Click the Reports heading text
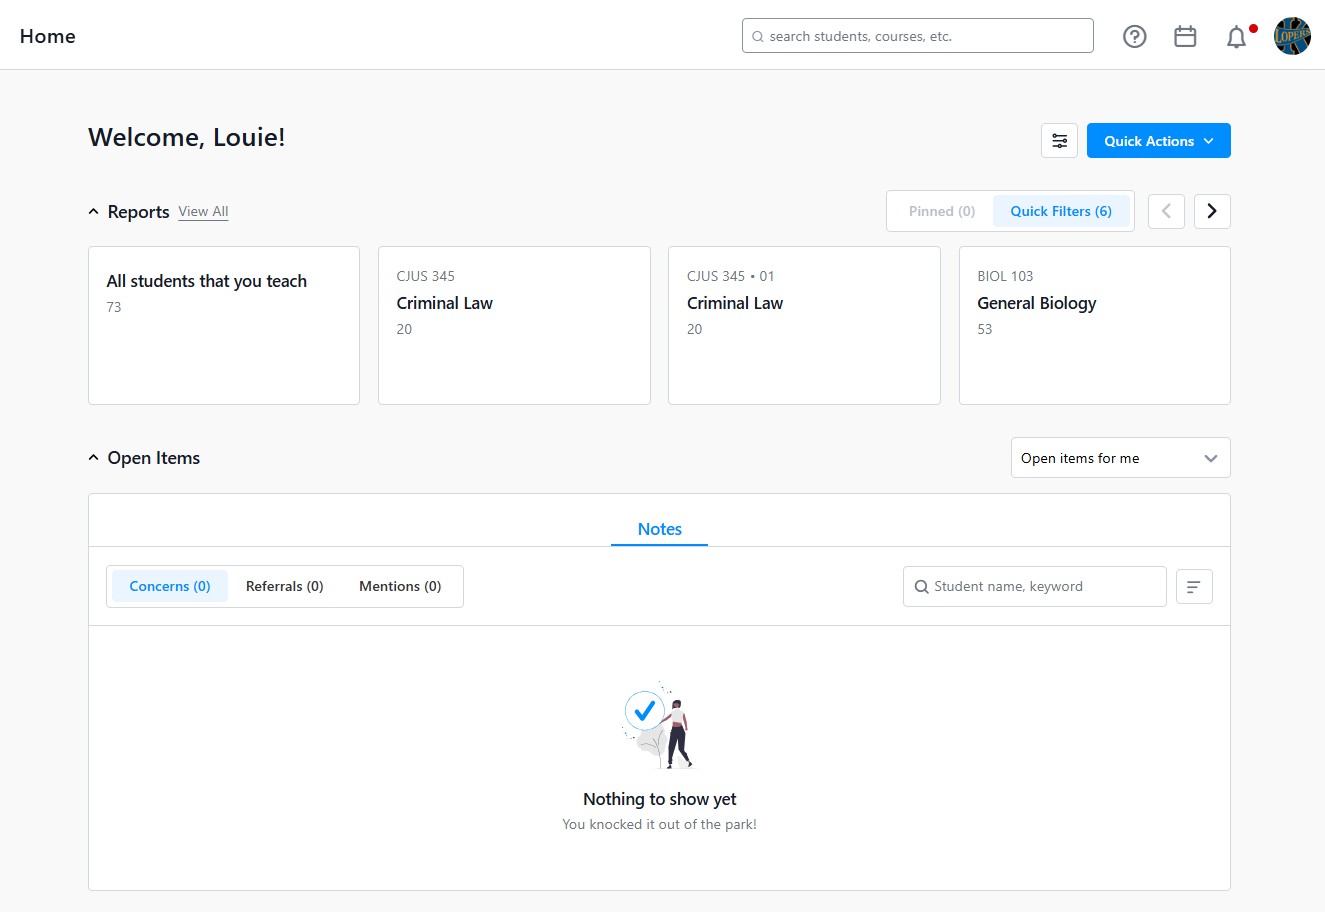This screenshot has height=912, width=1325. [x=139, y=212]
